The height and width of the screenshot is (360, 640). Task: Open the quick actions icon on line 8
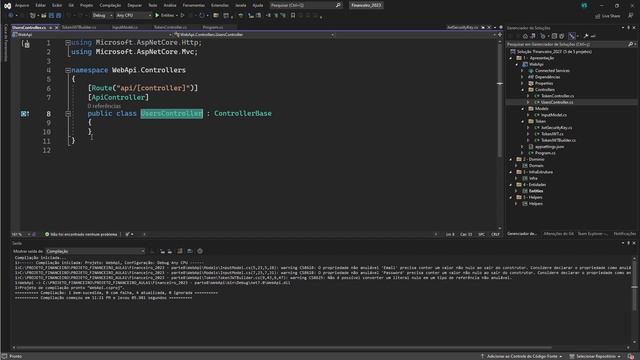(x=25, y=114)
